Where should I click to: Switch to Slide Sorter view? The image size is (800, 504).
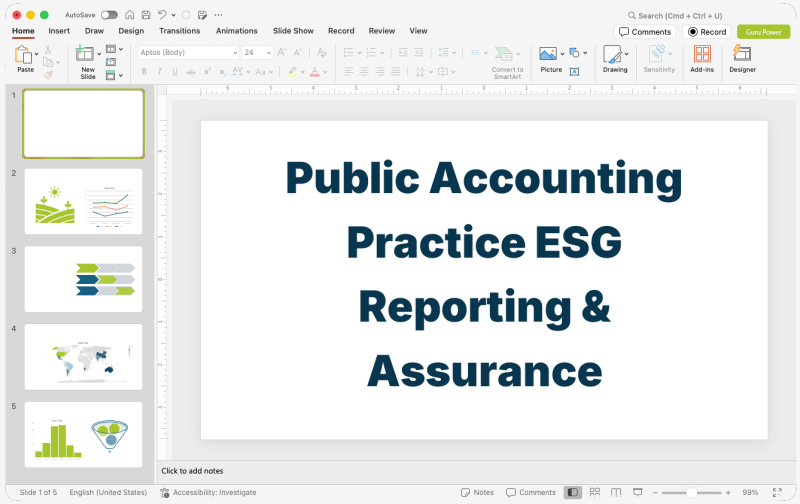(595, 492)
